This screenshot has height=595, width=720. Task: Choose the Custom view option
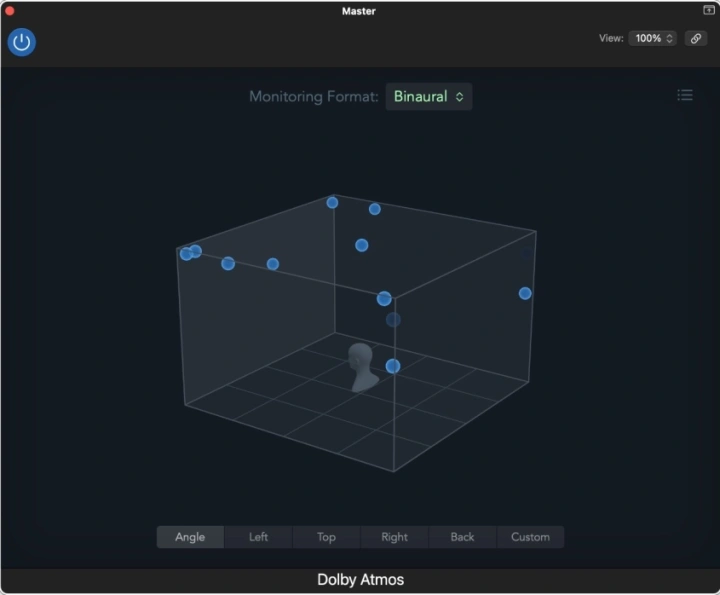[x=530, y=537]
